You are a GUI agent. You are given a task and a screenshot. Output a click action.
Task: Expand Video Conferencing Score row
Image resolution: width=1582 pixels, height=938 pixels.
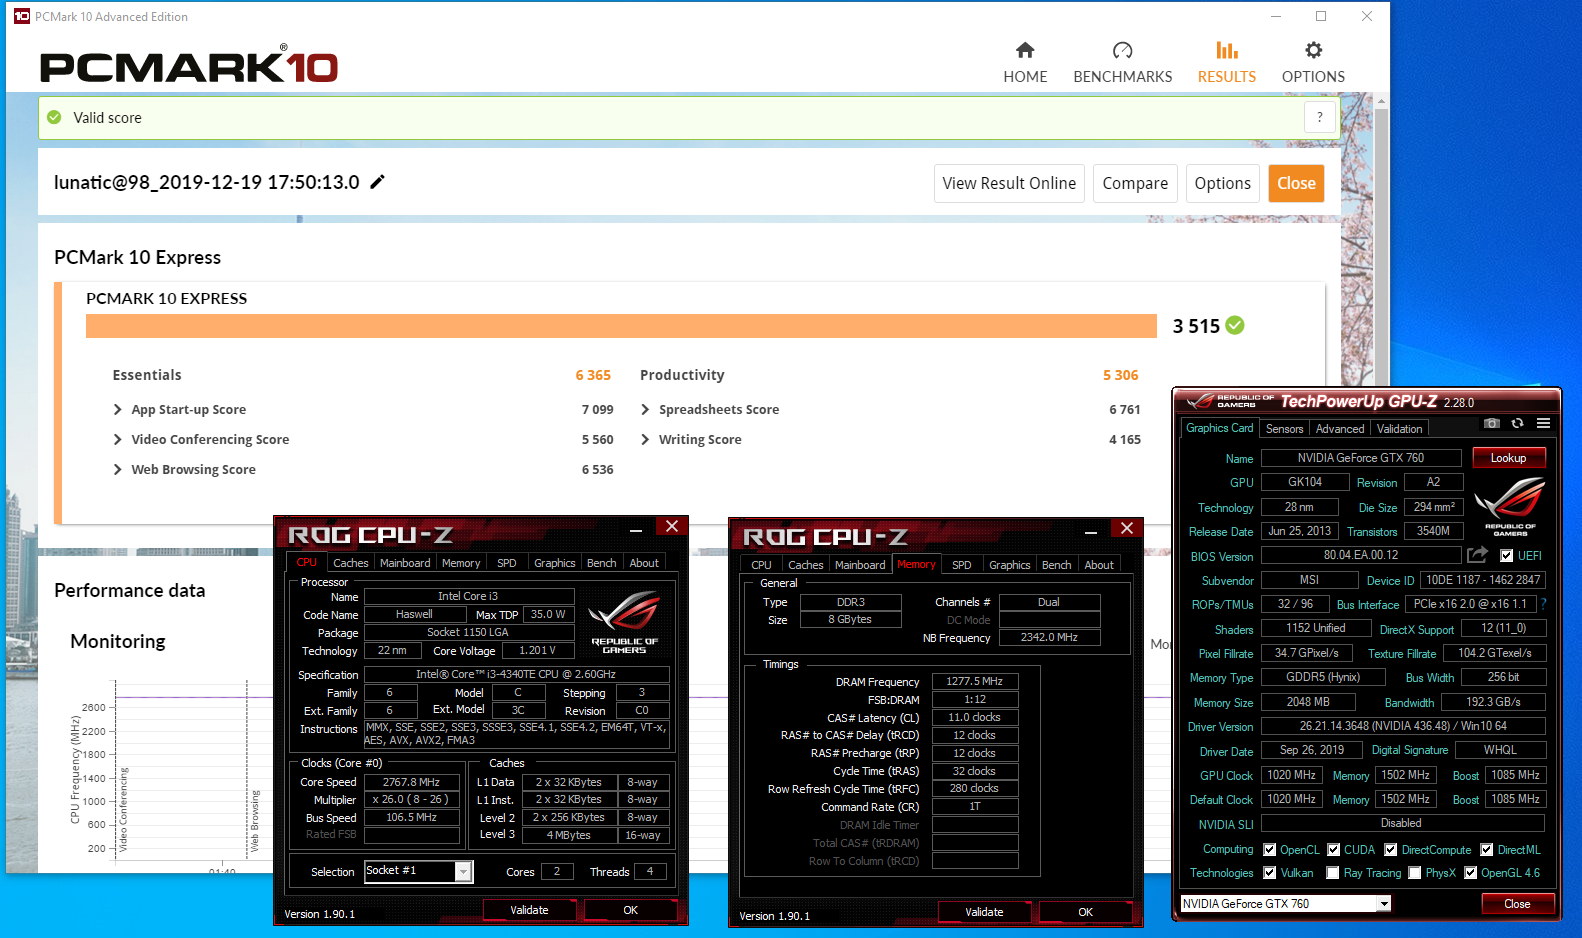[118, 439]
